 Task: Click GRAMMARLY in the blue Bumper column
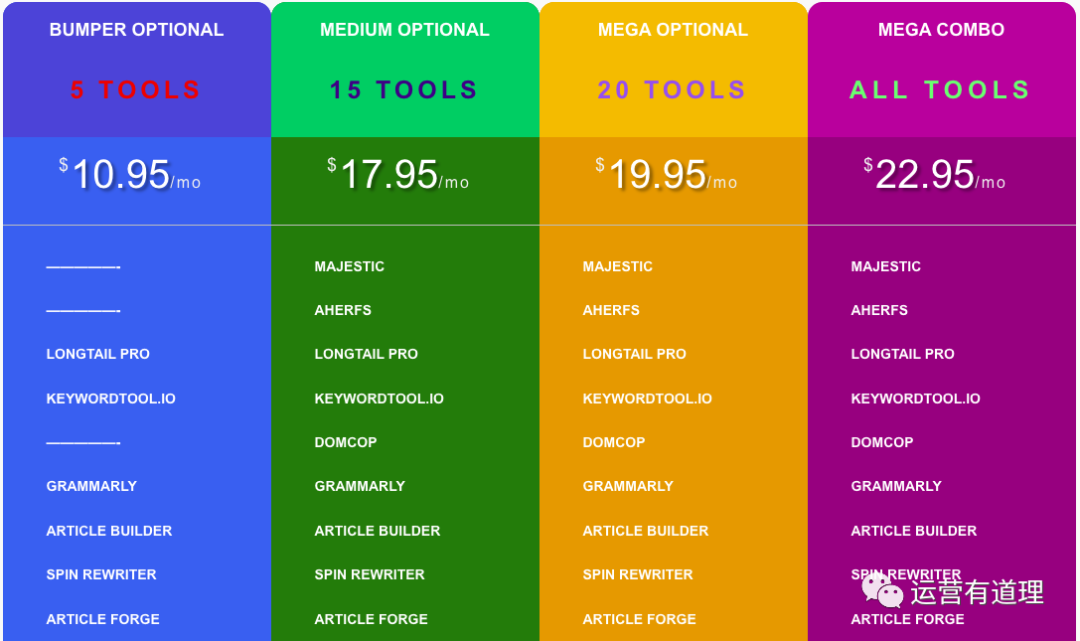(92, 486)
